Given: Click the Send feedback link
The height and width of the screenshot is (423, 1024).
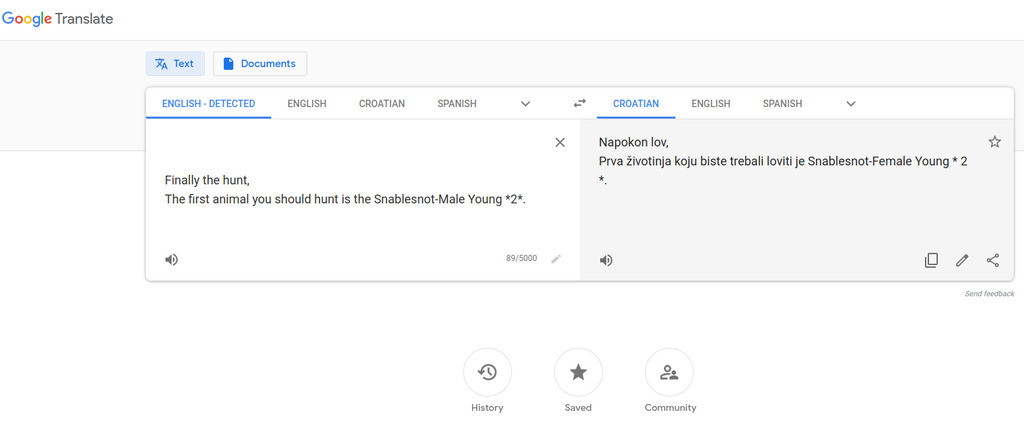Looking at the screenshot, I should pyautogui.click(x=989, y=294).
